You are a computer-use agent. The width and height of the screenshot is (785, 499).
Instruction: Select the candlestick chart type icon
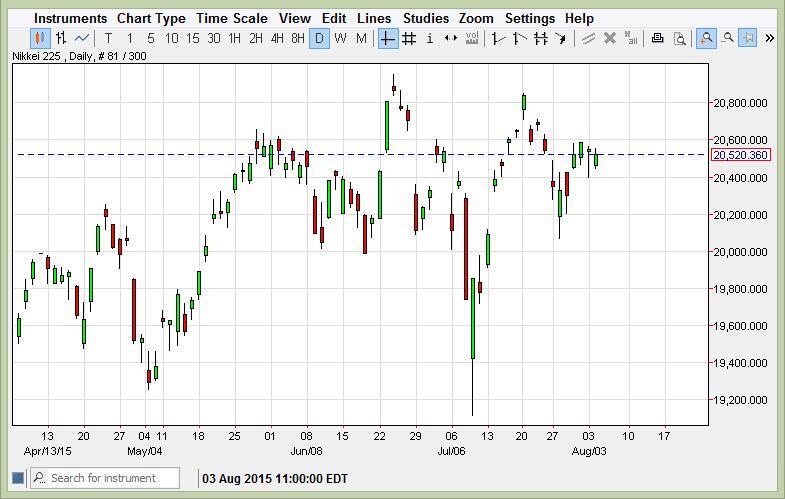click(40, 38)
